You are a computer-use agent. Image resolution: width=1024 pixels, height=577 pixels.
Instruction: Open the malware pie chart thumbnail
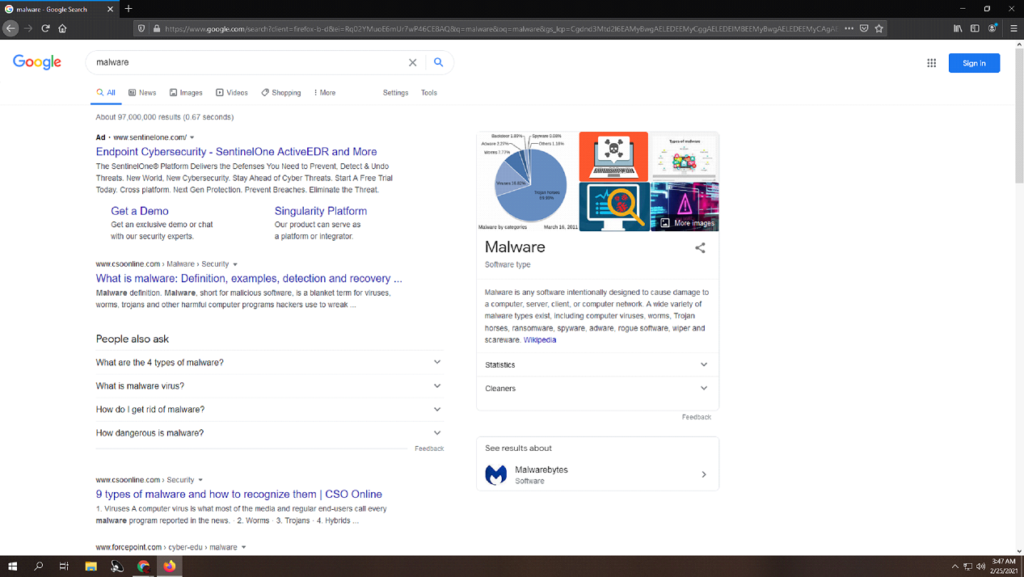tap(528, 181)
